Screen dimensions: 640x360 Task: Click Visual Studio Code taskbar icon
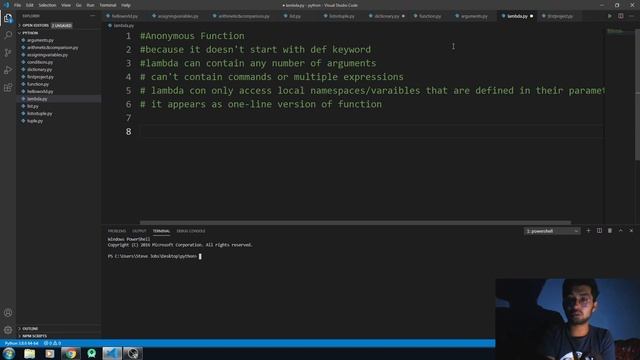[112, 353]
